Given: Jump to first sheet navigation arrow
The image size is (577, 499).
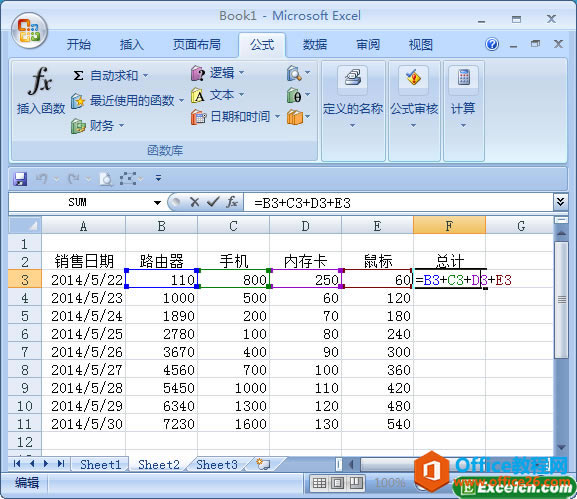Looking at the screenshot, I should tap(17, 464).
